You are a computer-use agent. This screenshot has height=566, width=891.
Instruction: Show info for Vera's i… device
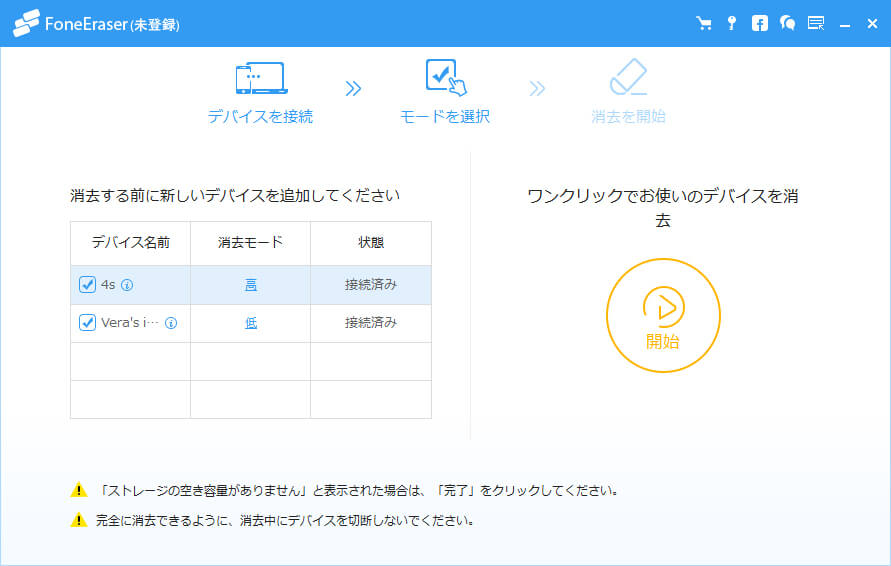click(171, 323)
